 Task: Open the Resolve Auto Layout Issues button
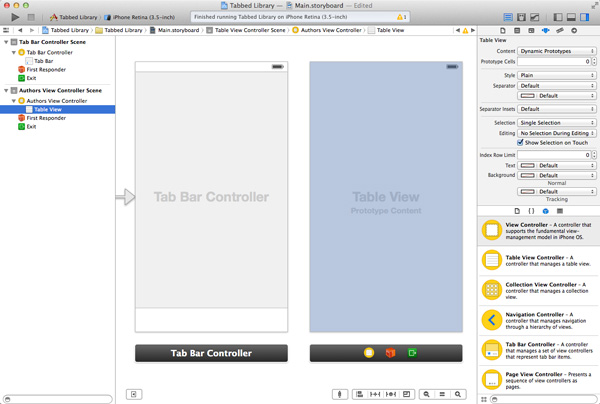pyautogui.click(x=391, y=394)
